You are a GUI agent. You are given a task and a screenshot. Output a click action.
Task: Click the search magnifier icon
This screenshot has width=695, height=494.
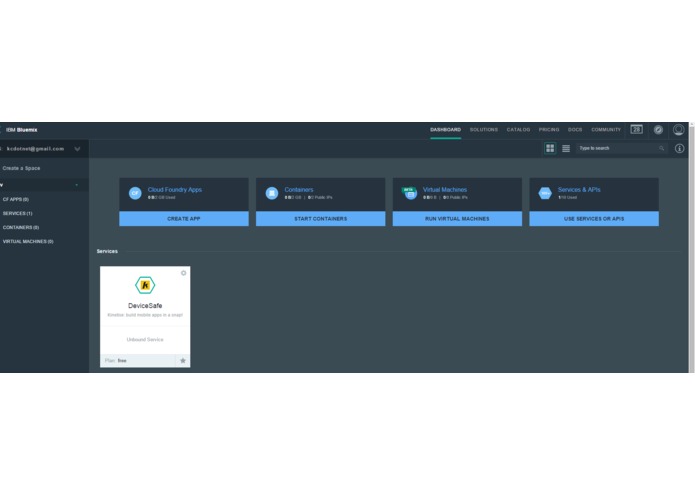tap(661, 148)
